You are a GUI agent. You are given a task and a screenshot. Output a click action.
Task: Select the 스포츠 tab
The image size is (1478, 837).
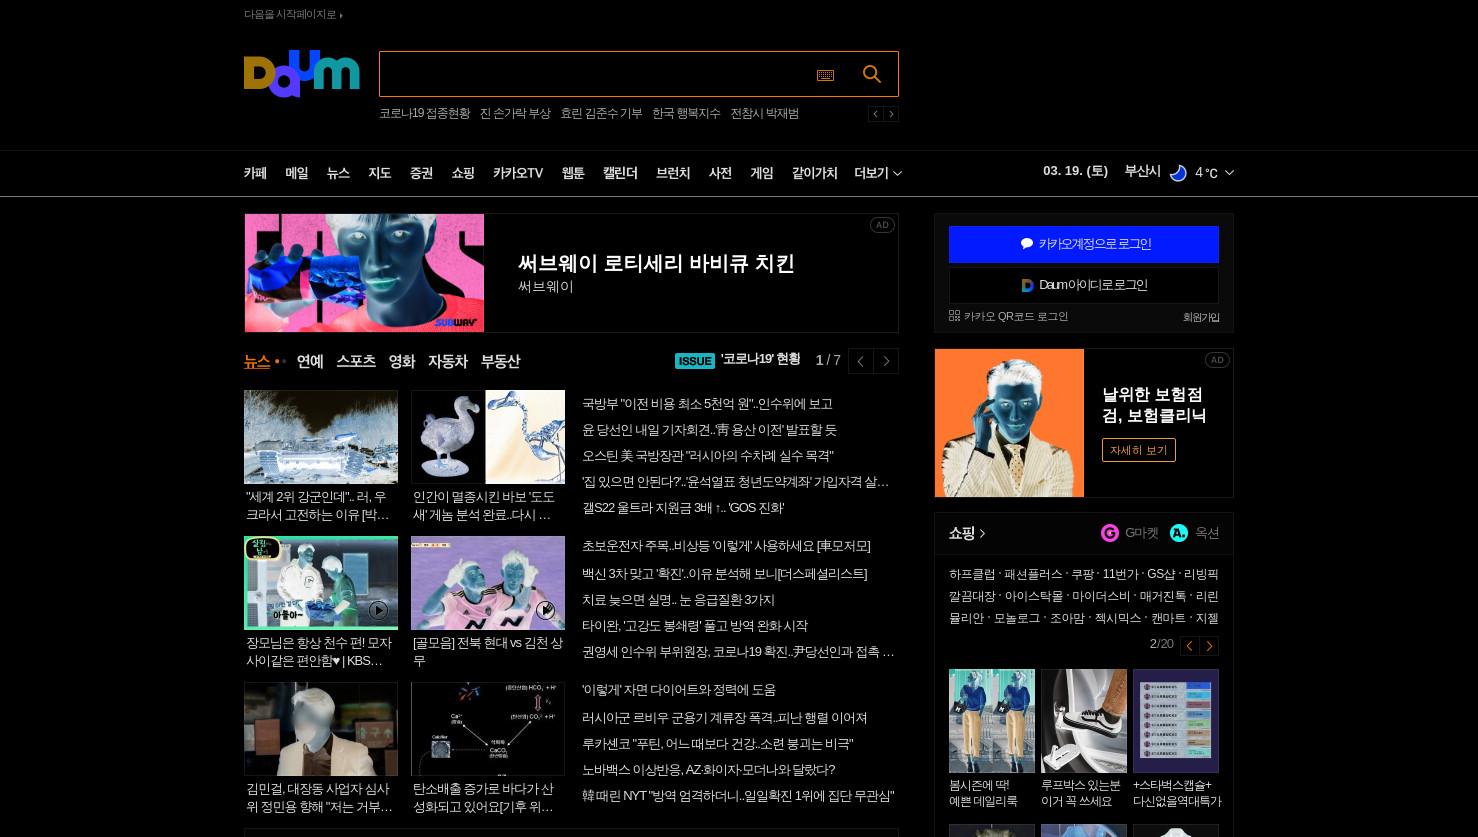[356, 361]
